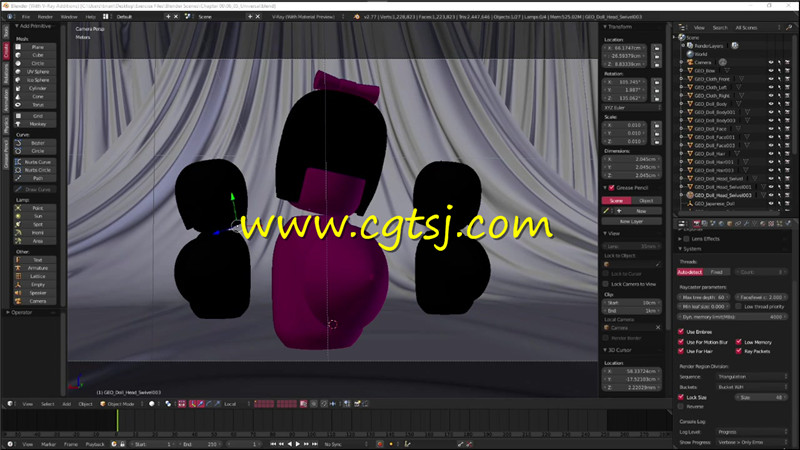Enable Lock Camera to View checkbox
Viewport: 800px width, 450px height.
[x=606, y=284]
